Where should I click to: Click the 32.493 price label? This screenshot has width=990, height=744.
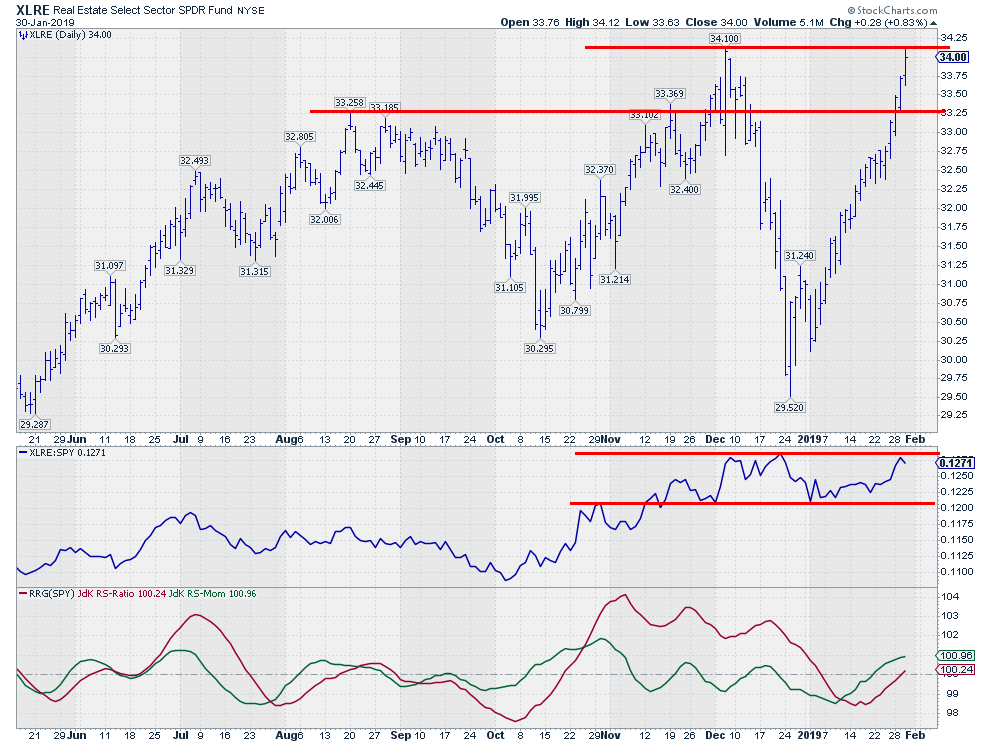(x=194, y=160)
